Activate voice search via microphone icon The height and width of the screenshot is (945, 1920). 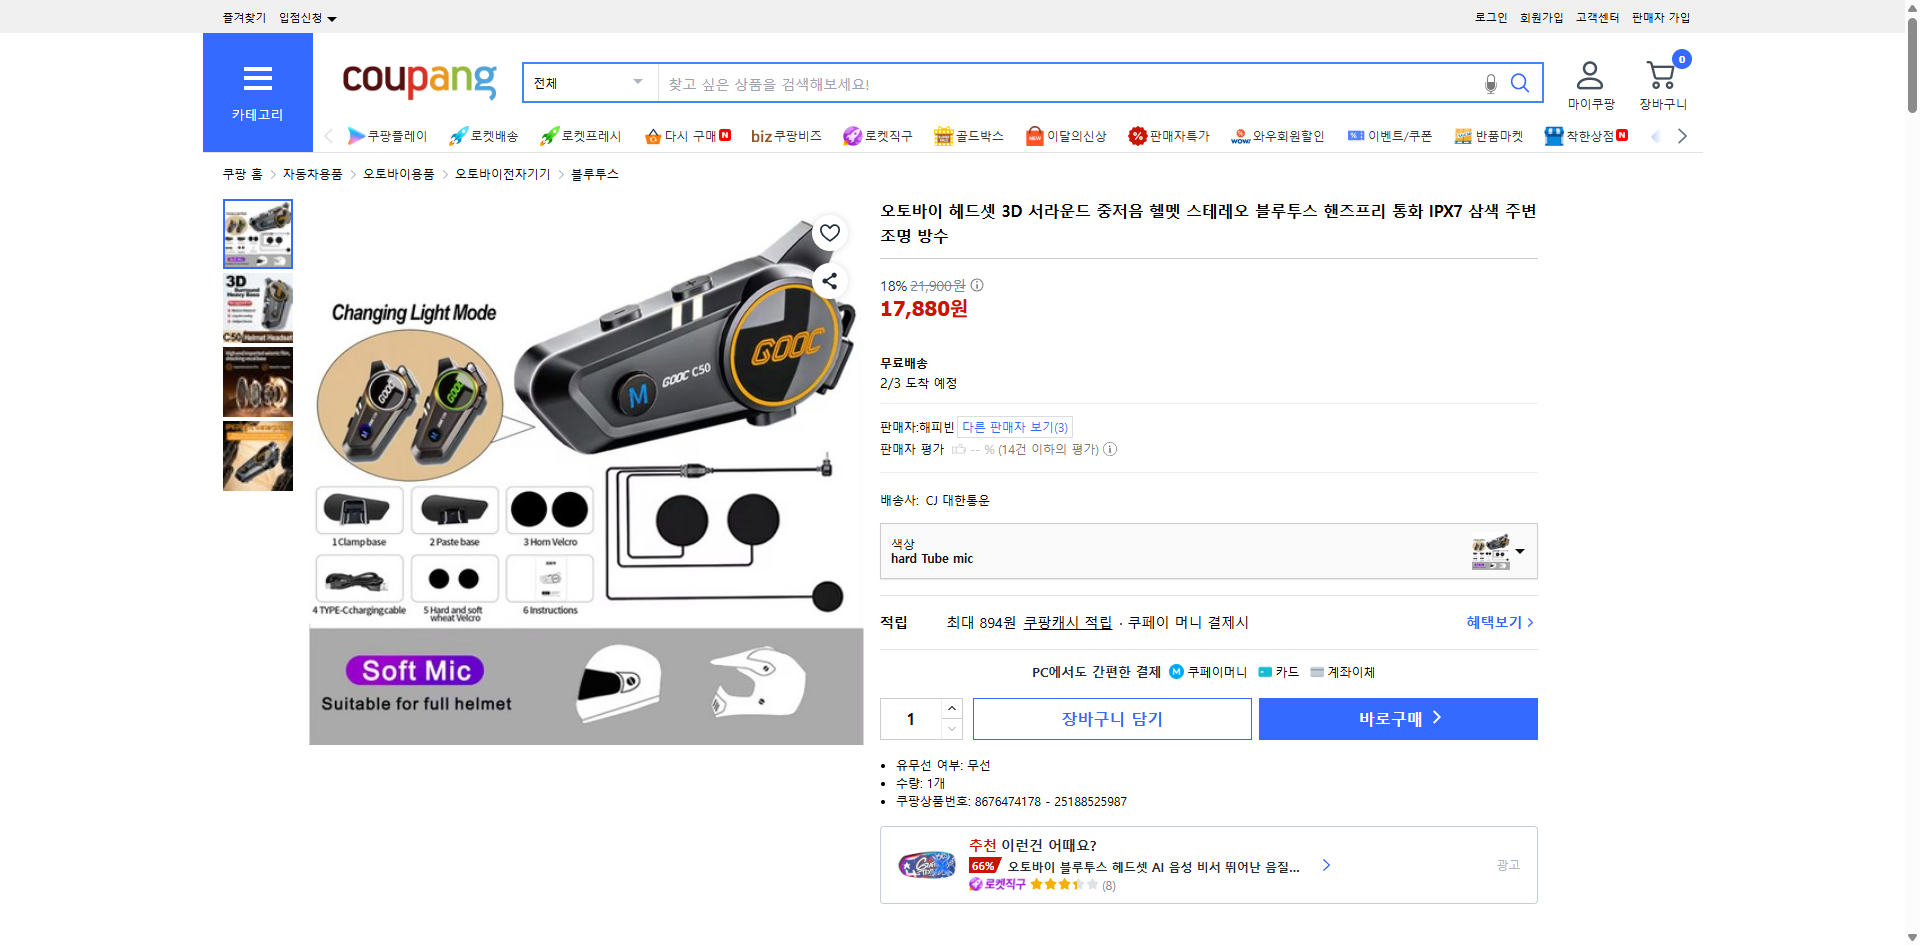tap(1489, 85)
